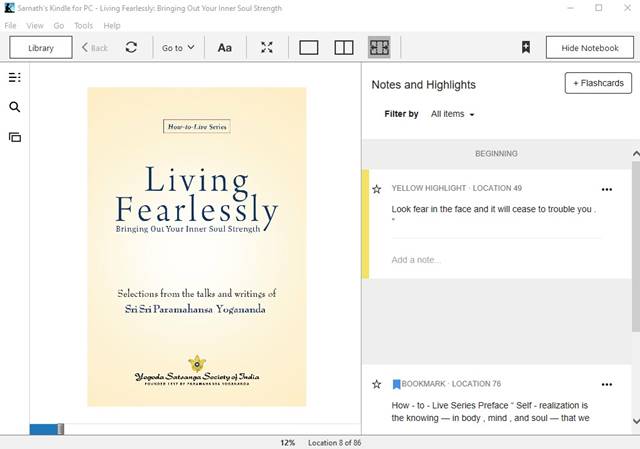
Task: Open the File menu
Action: tap(10, 26)
